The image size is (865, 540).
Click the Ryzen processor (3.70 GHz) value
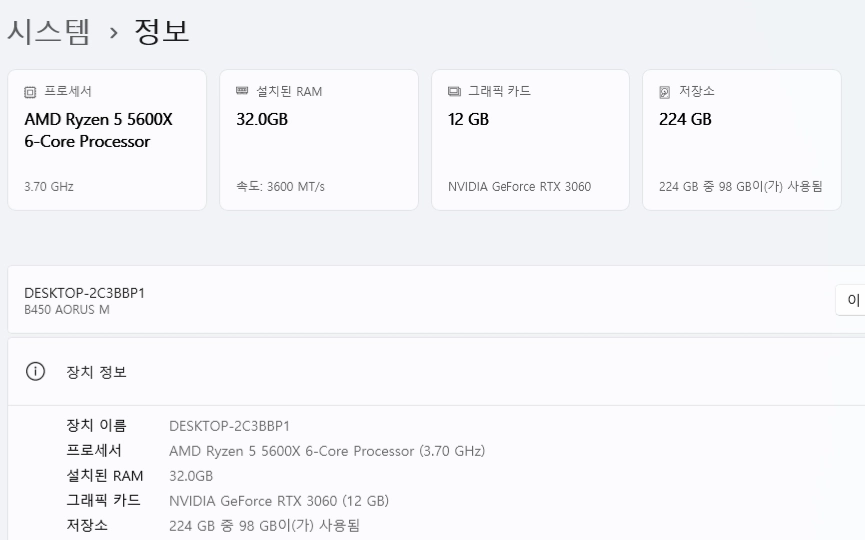327,451
